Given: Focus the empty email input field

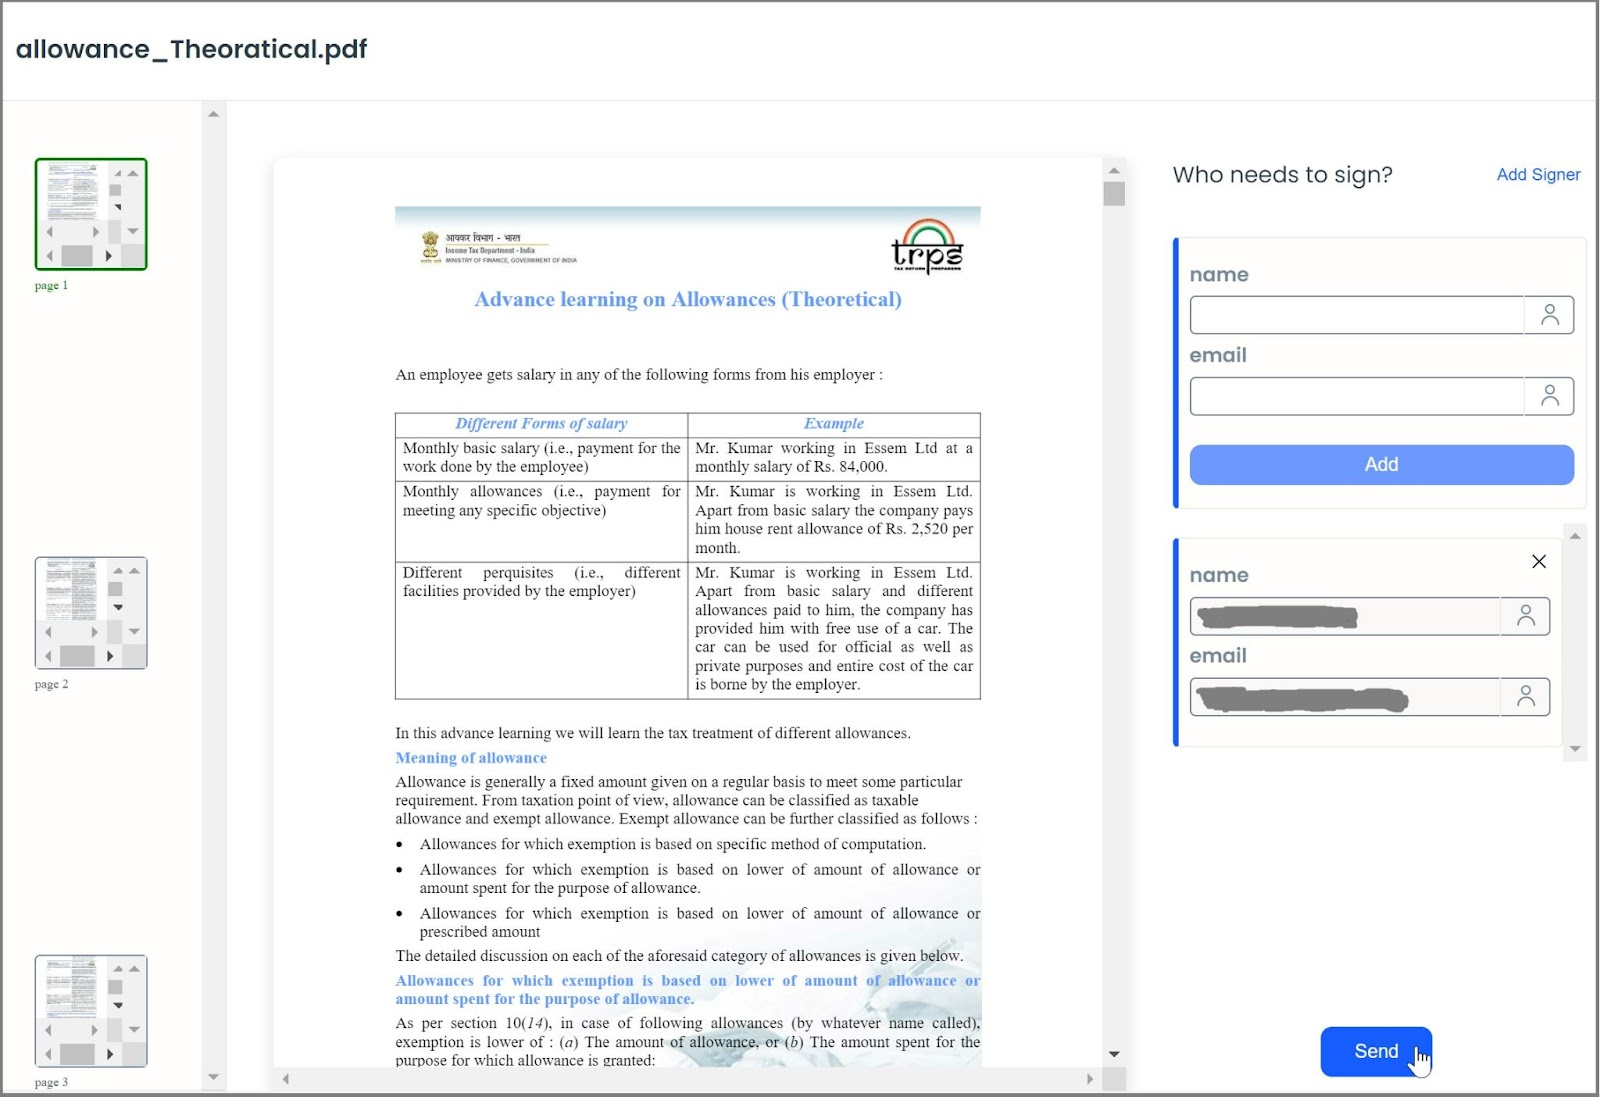Looking at the screenshot, I should (1357, 396).
